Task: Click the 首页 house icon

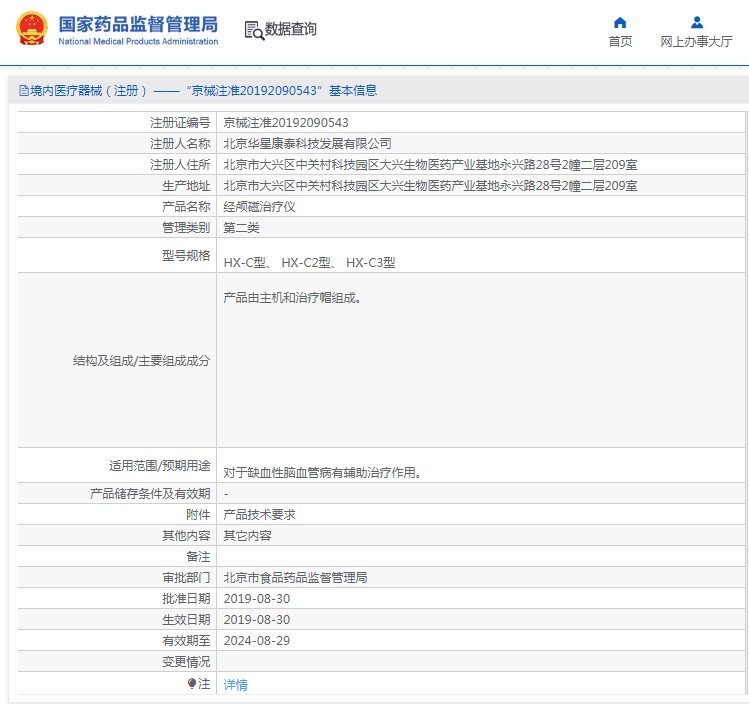Action: coord(620,22)
